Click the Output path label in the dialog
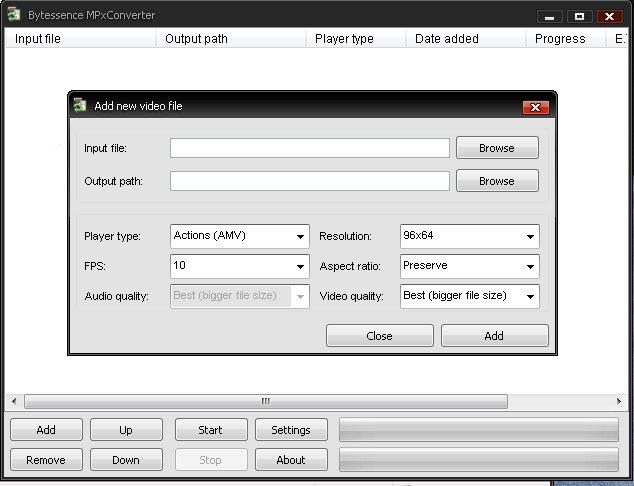The image size is (634, 486). coord(113,181)
